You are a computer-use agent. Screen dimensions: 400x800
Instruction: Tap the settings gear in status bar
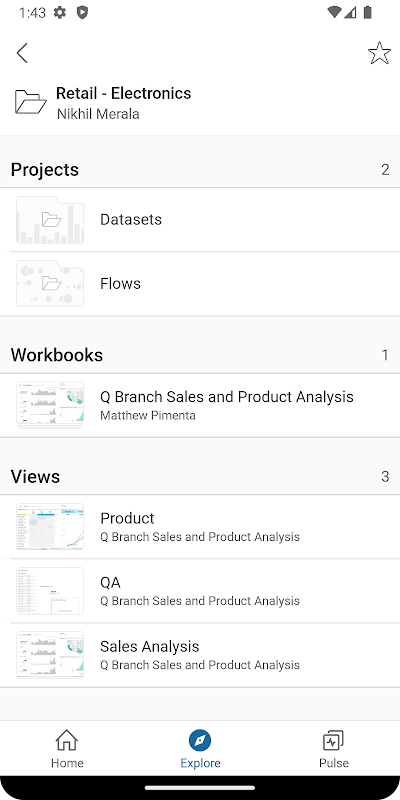coord(60,13)
